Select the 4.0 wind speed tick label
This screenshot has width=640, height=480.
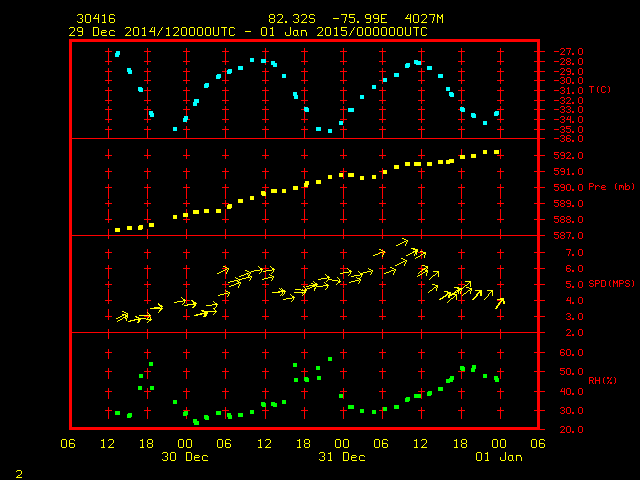pos(574,301)
